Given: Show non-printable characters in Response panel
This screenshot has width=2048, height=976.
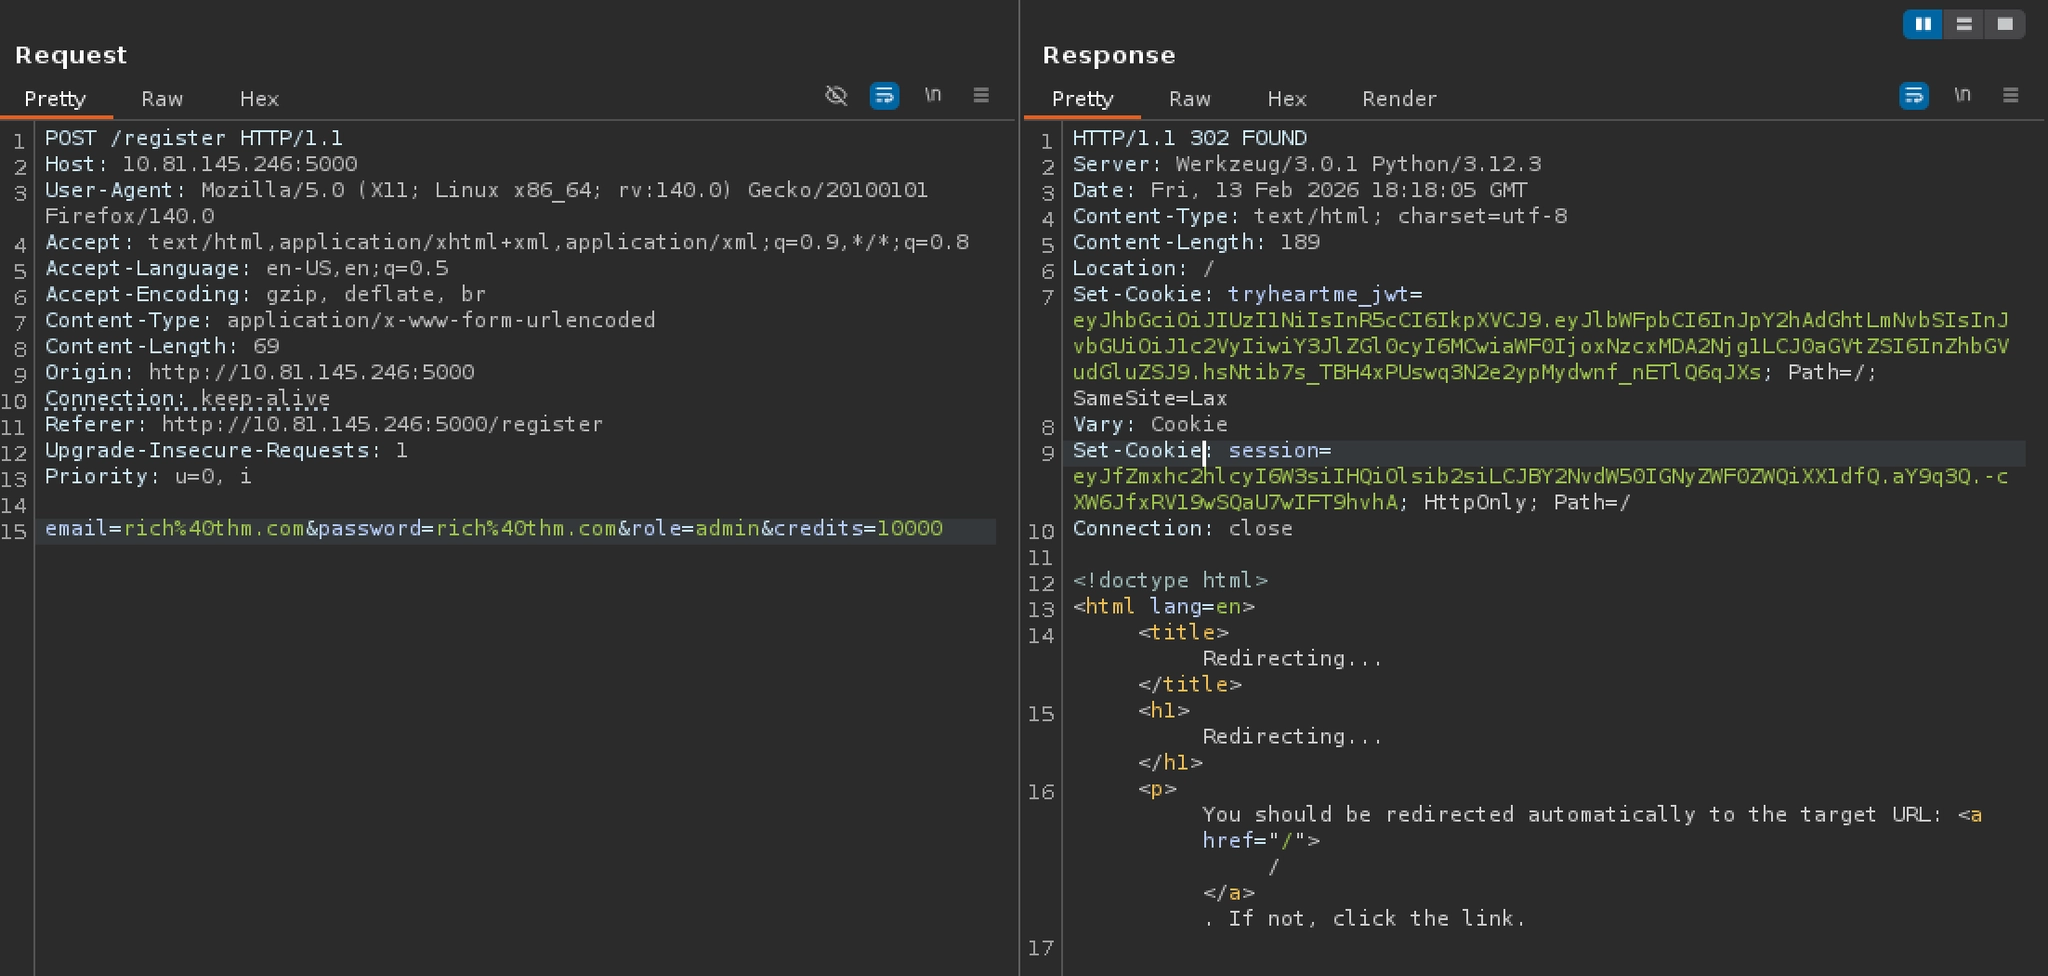Looking at the screenshot, I should [1962, 96].
